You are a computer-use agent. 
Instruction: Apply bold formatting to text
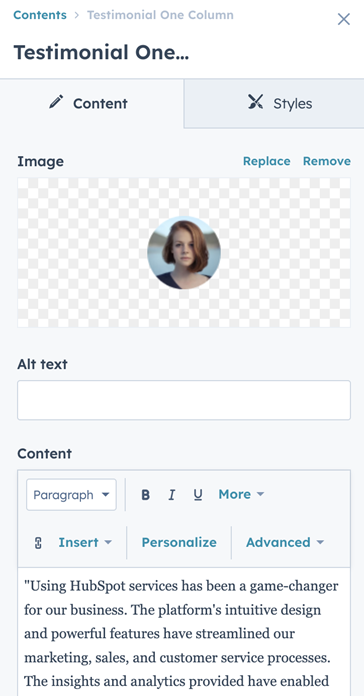pyautogui.click(x=145, y=494)
